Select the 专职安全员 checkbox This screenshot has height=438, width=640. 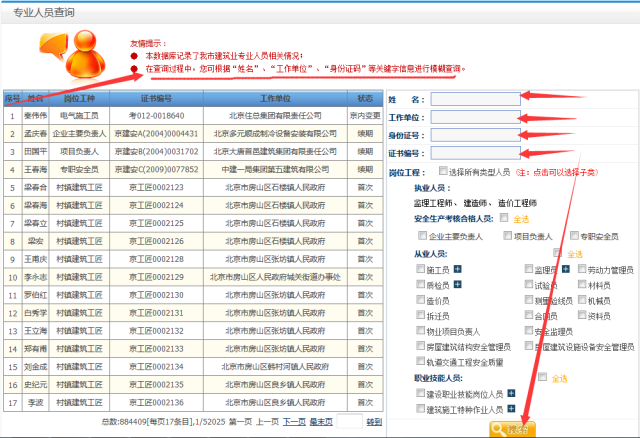(572, 236)
